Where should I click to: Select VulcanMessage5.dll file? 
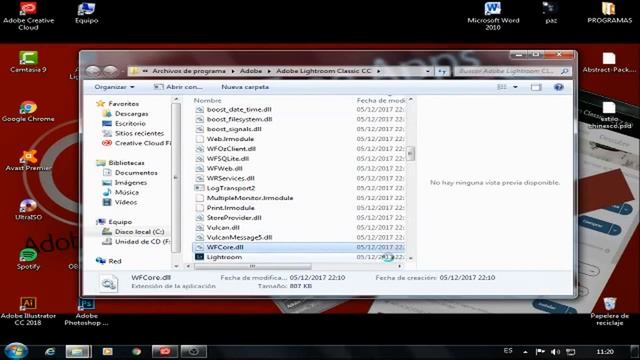pyautogui.click(x=239, y=237)
